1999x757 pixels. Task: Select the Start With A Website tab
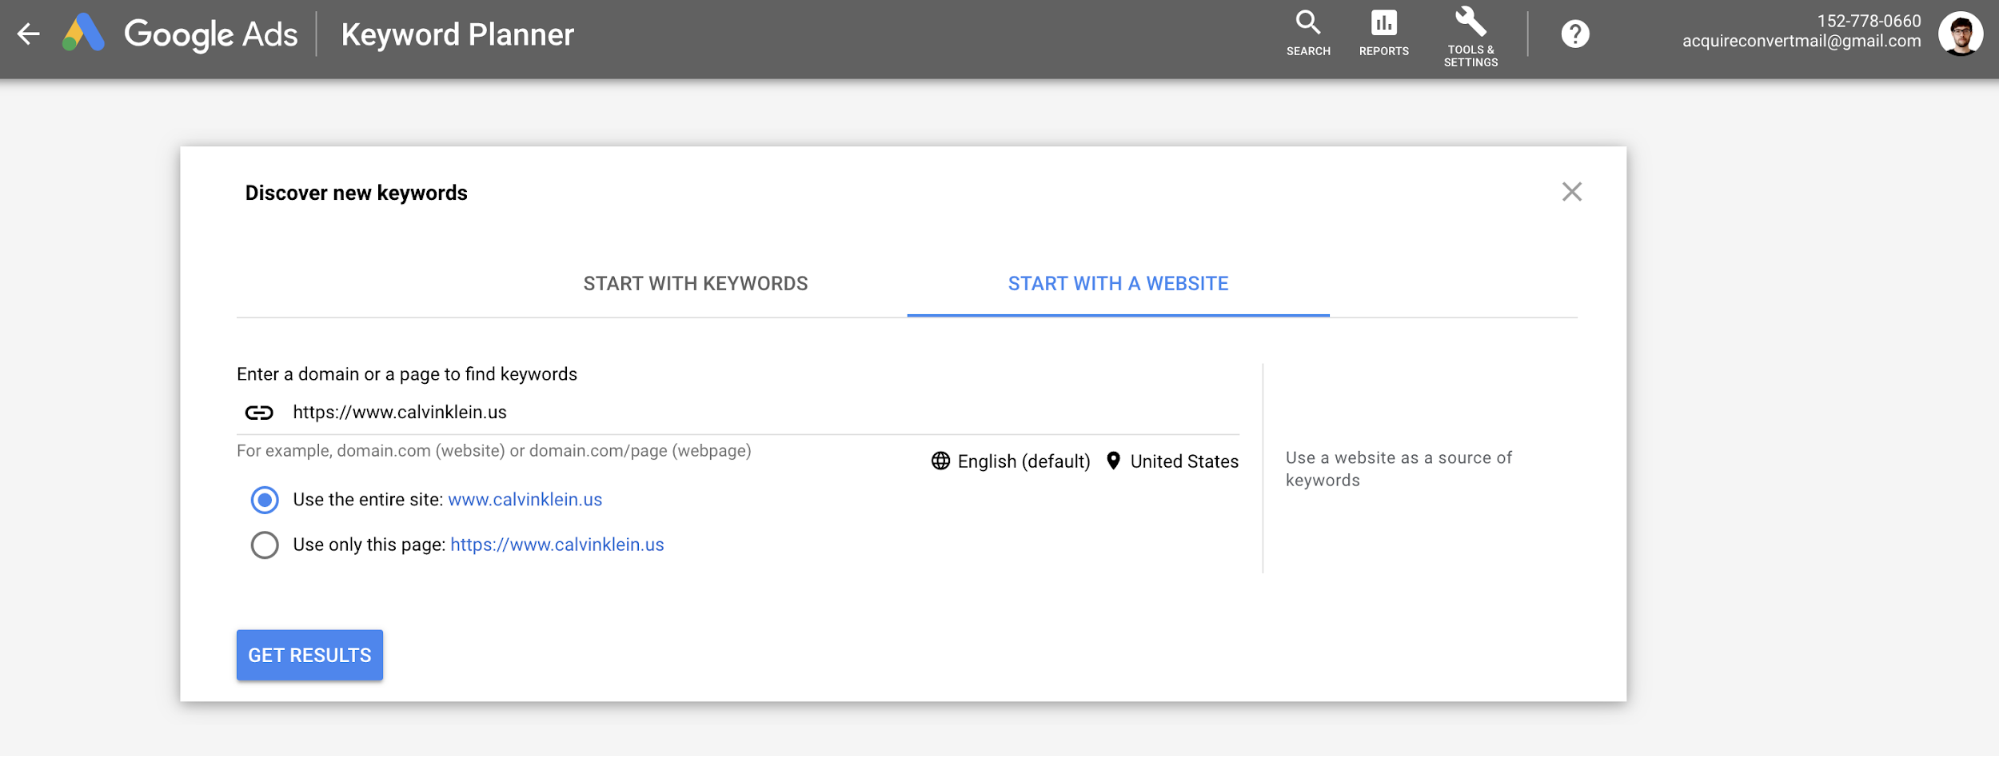1118,284
